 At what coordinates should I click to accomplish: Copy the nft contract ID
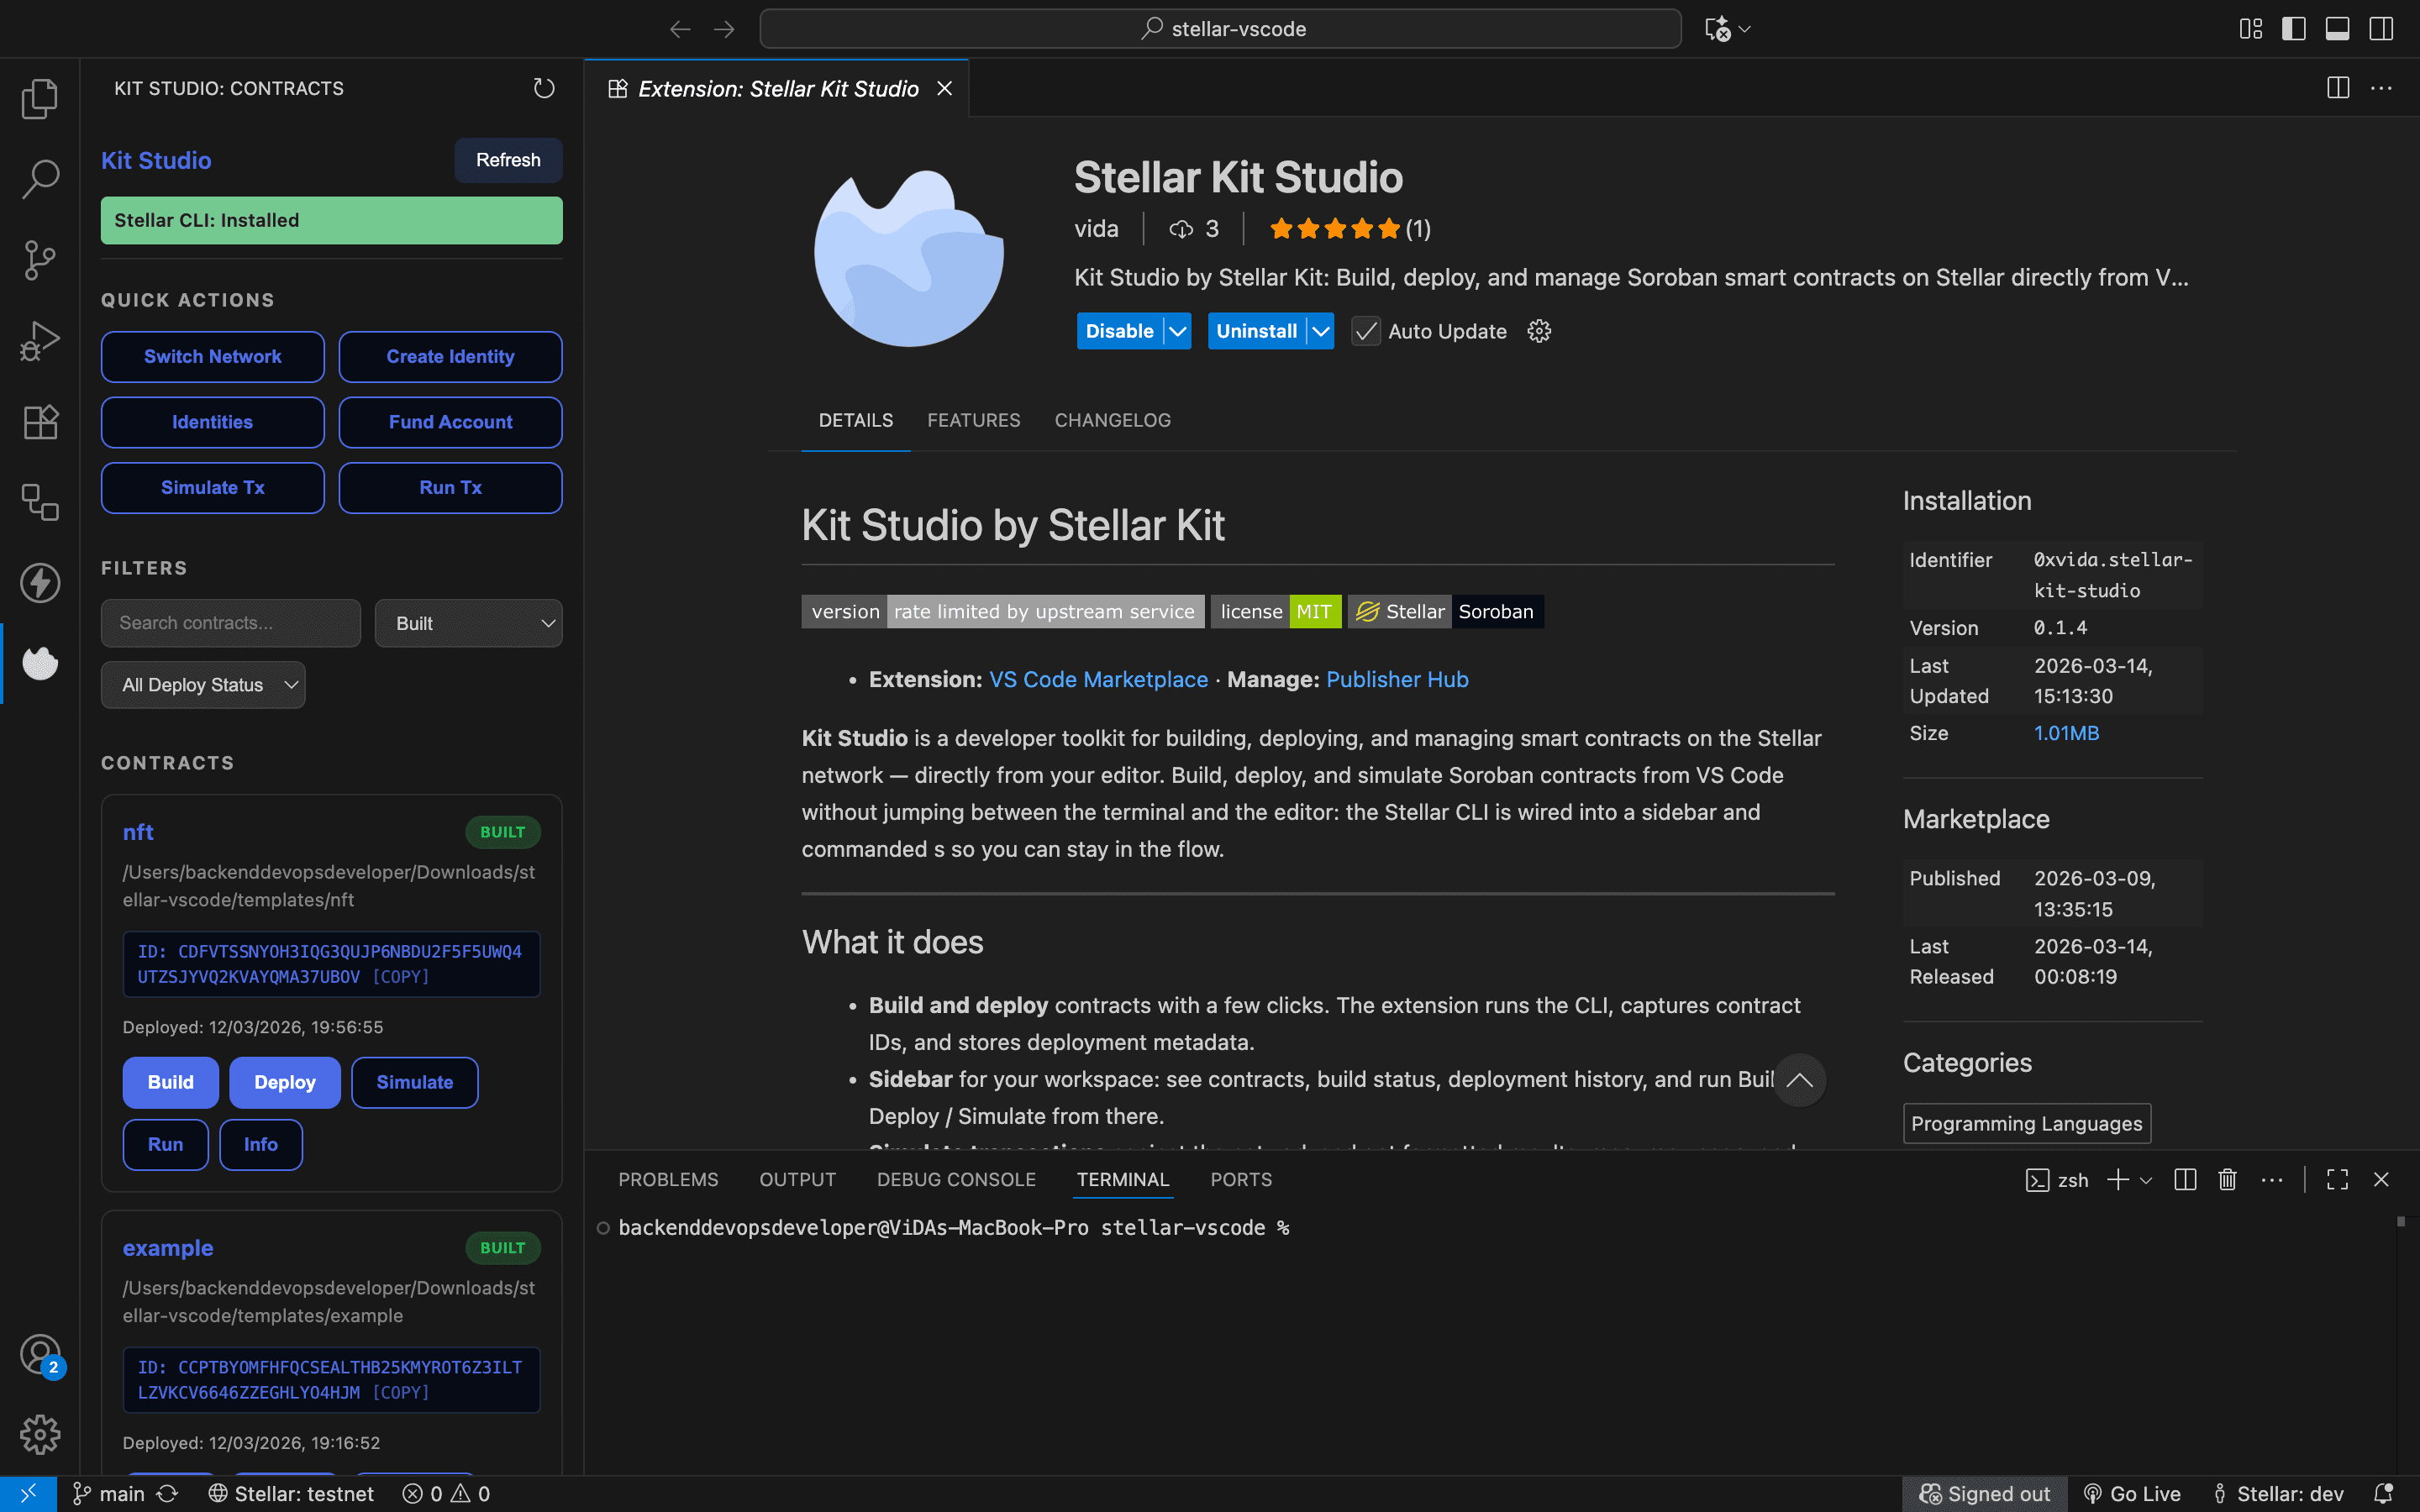coord(400,976)
